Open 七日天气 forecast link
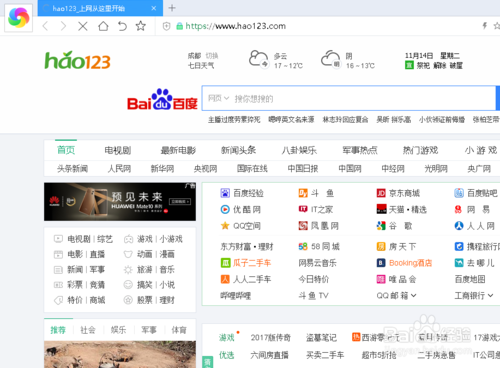The height and width of the screenshot is (368, 500). click(x=201, y=65)
